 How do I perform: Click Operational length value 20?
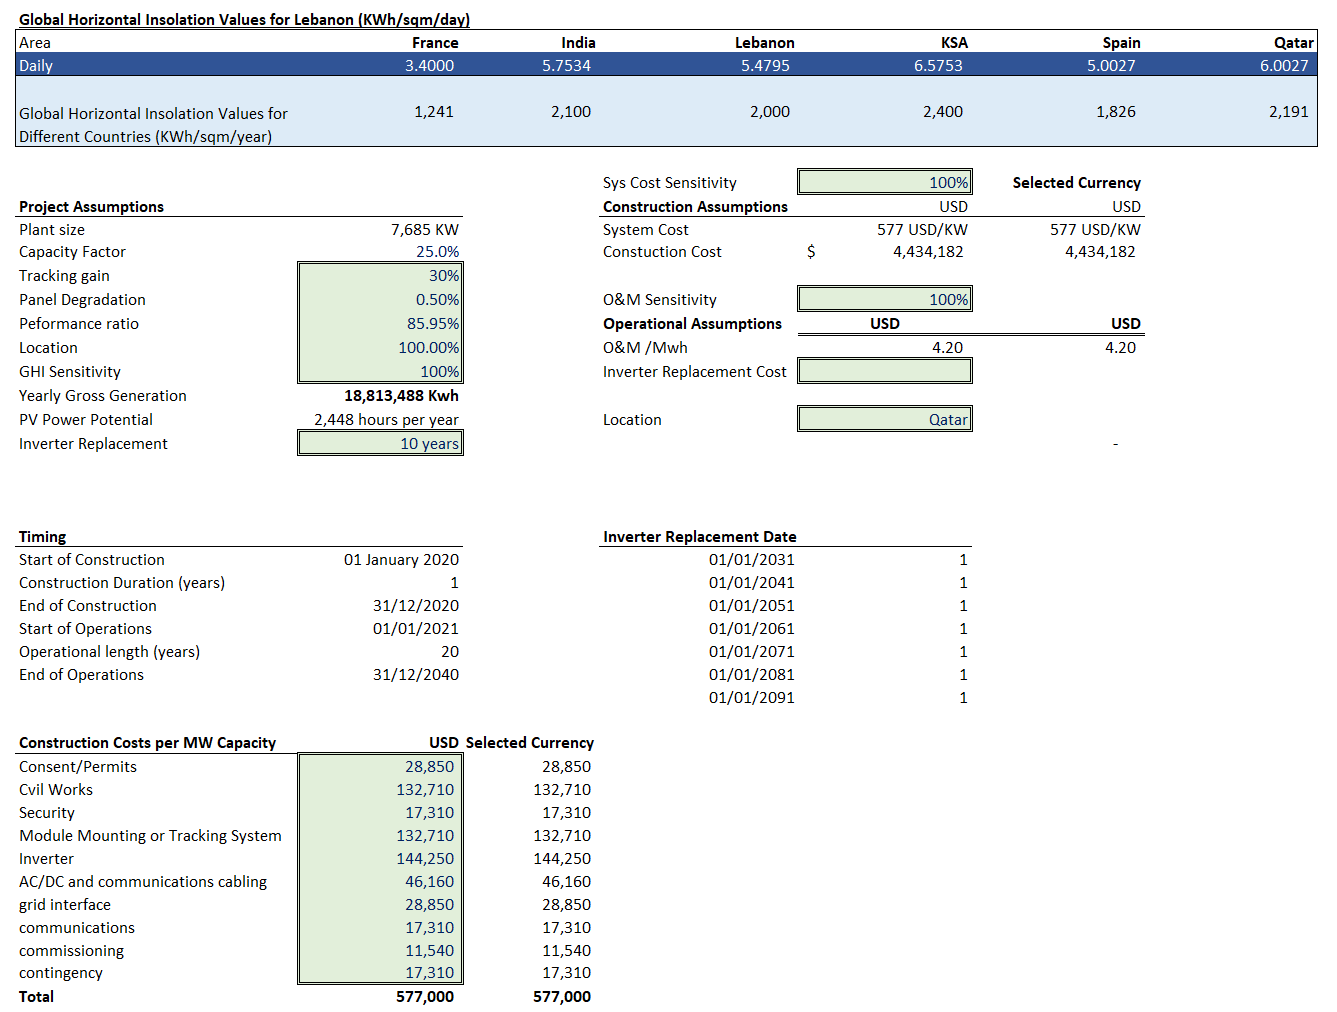pos(450,651)
